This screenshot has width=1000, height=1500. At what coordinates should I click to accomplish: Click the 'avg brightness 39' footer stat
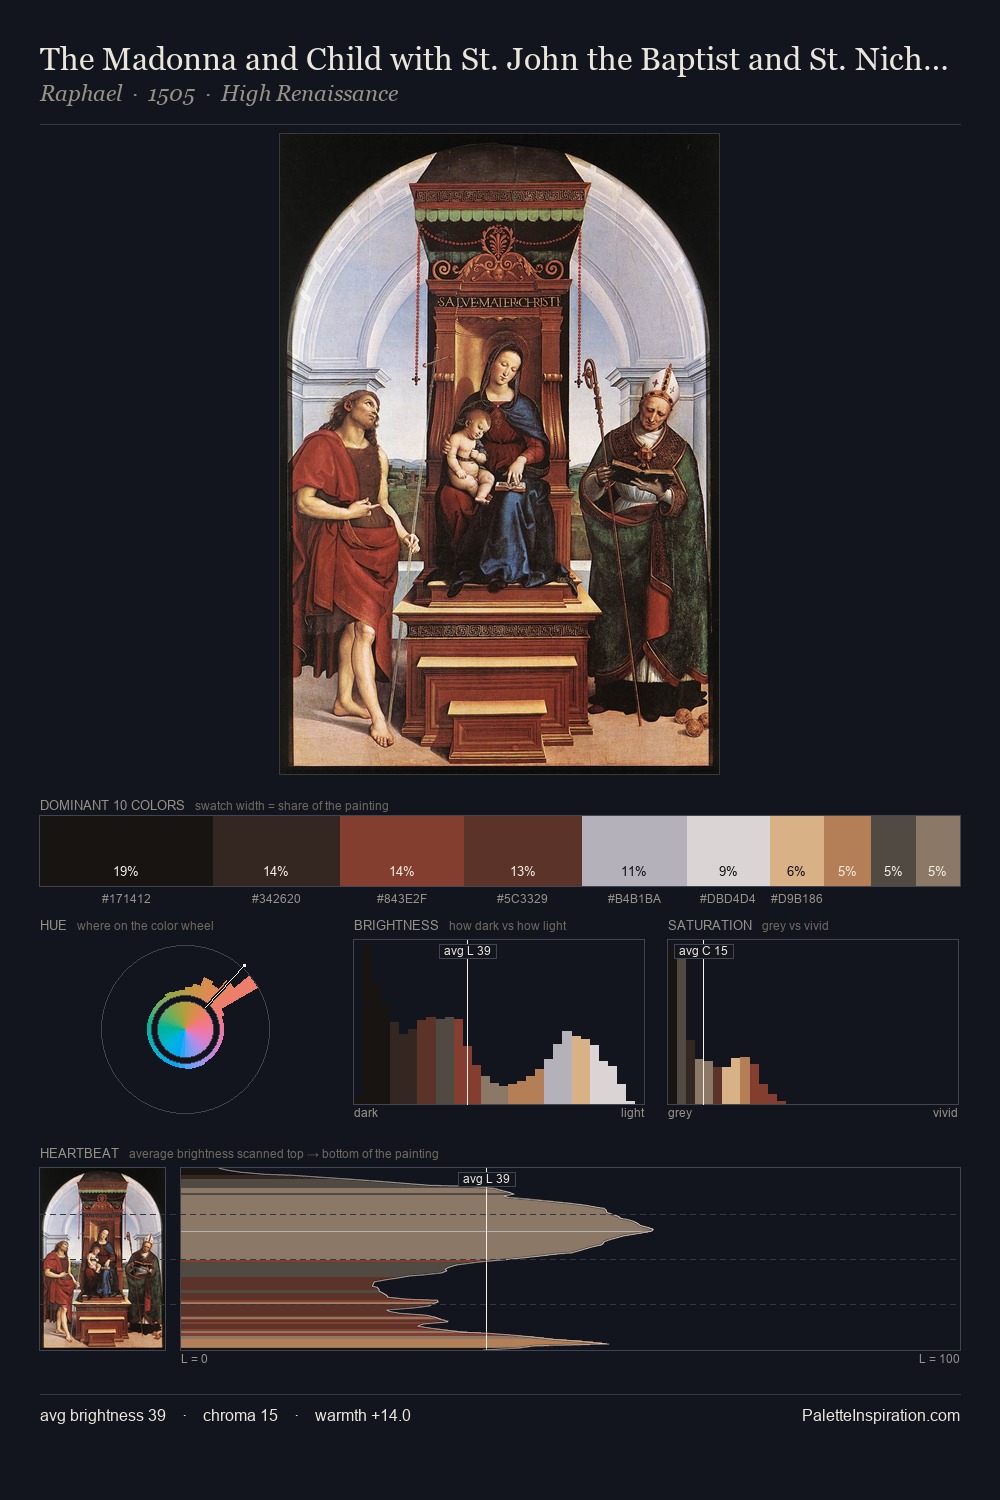point(103,1415)
